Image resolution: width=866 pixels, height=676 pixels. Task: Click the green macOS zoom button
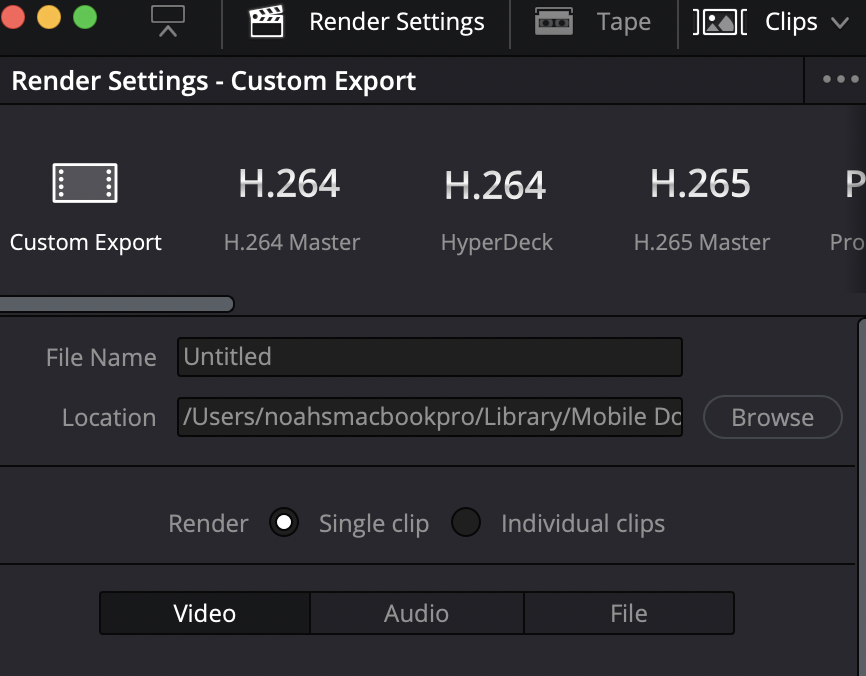point(85,17)
